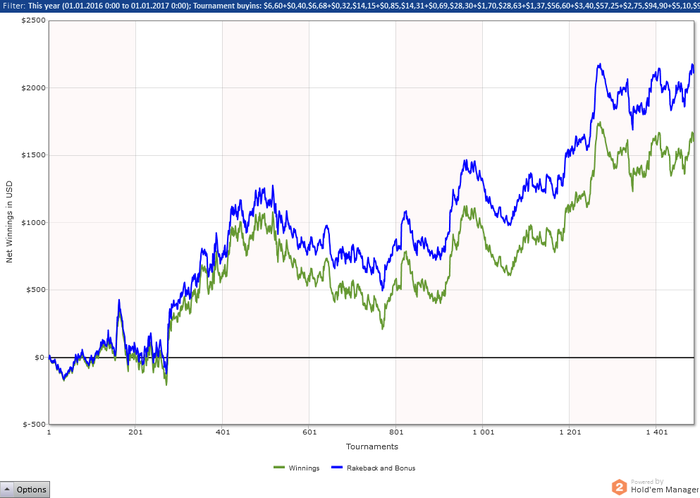Click the green Winnings legend swatch
700x498 pixels.
point(279,468)
